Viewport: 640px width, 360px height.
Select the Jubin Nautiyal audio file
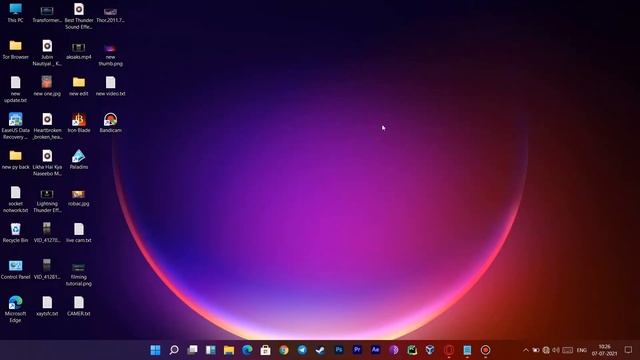[x=47, y=52]
